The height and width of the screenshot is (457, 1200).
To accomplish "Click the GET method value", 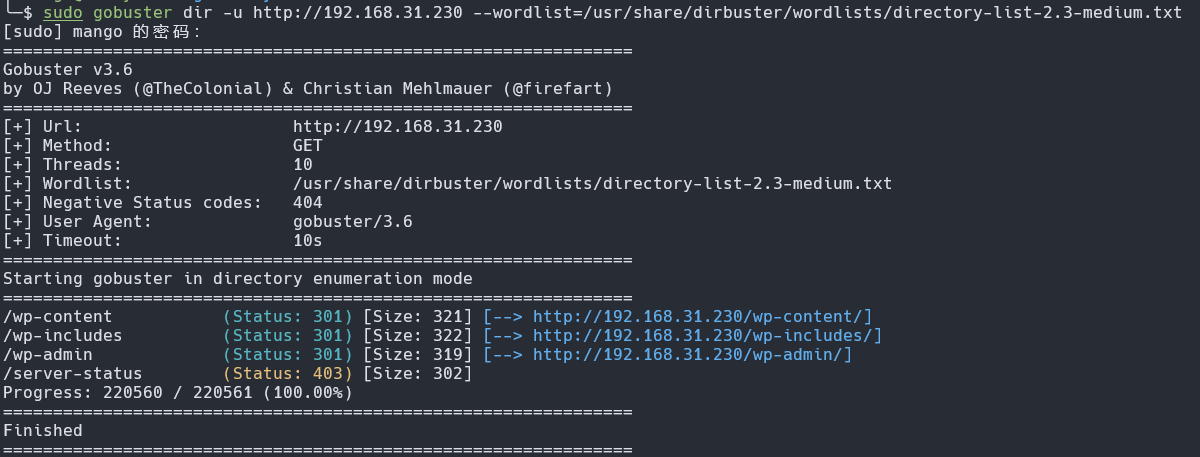I will point(308,146).
